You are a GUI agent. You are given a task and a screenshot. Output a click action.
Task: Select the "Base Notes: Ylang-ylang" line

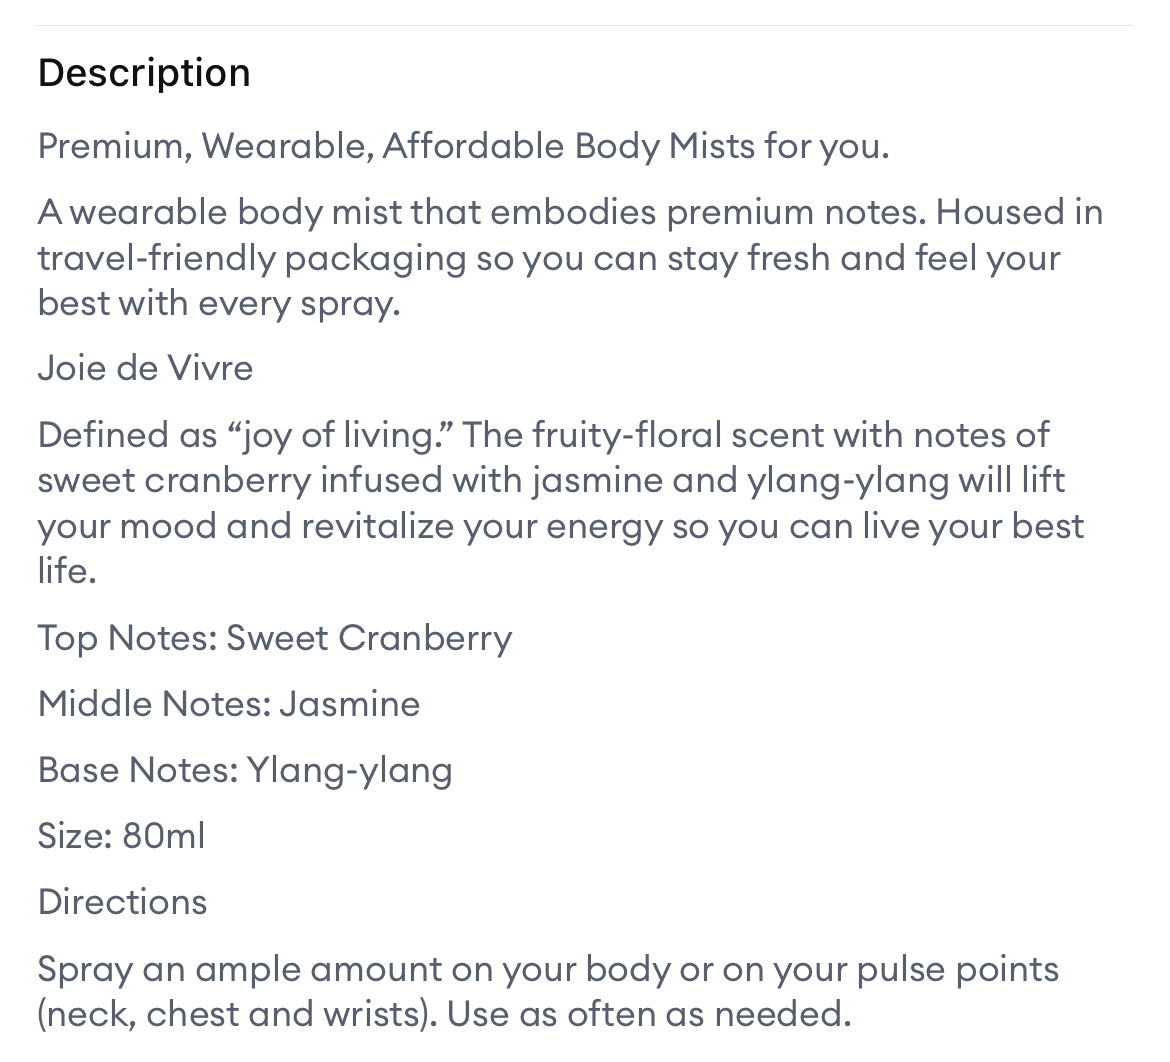click(245, 770)
